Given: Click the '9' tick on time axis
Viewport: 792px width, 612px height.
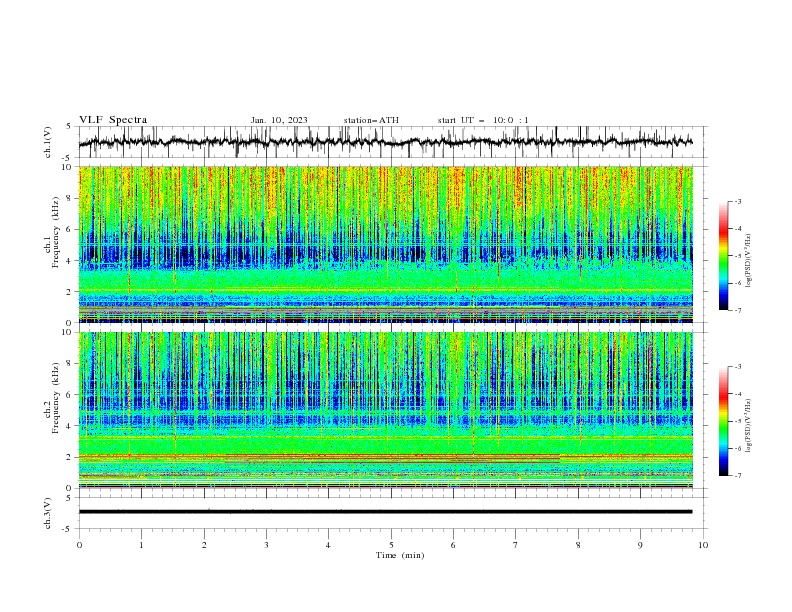Looking at the screenshot, I should point(640,545).
